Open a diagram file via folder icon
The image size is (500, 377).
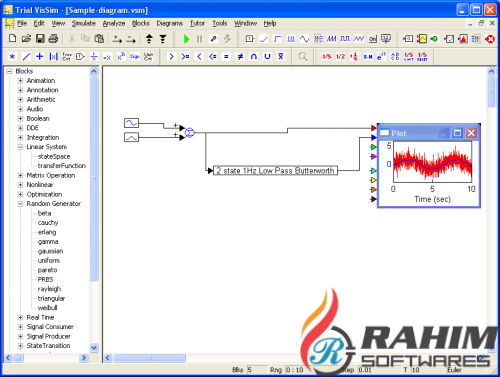pyautogui.click(x=26, y=39)
